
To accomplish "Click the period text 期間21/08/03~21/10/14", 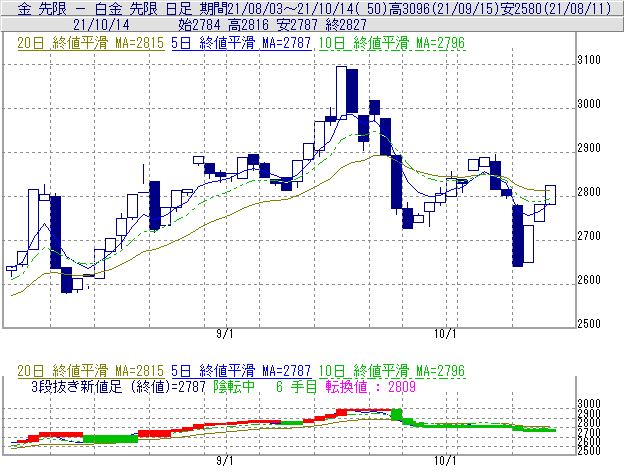I will (277, 8).
